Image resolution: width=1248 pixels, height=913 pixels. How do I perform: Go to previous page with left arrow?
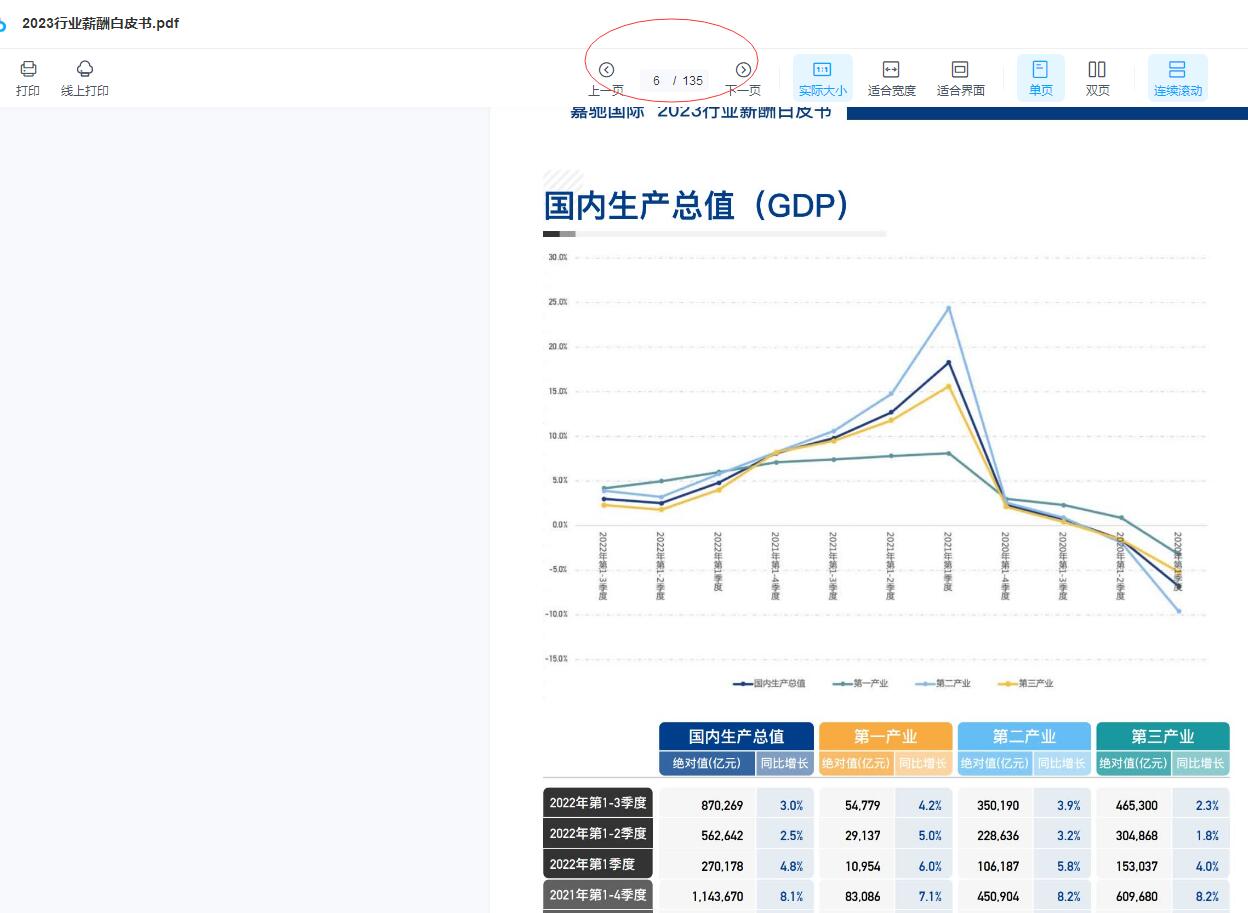click(x=606, y=70)
